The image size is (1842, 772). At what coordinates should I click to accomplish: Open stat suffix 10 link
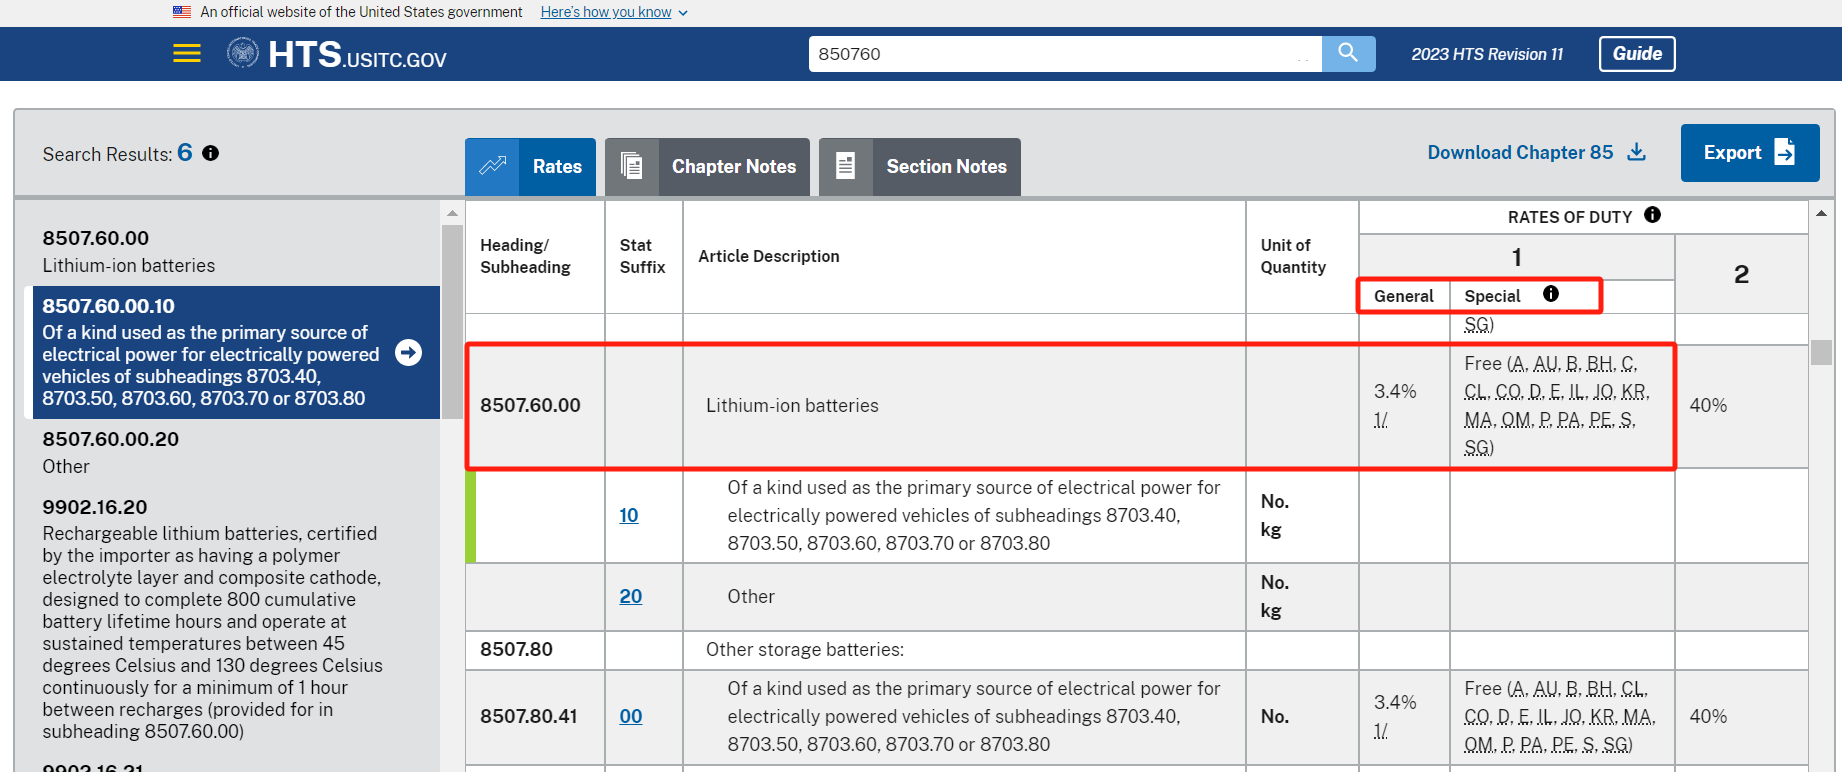point(628,515)
